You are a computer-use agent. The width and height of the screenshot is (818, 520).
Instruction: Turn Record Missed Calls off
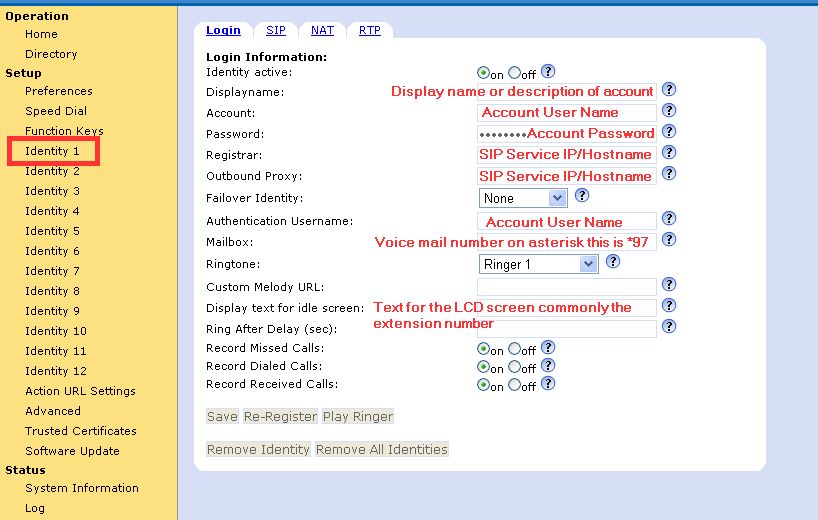pos(514,348)
